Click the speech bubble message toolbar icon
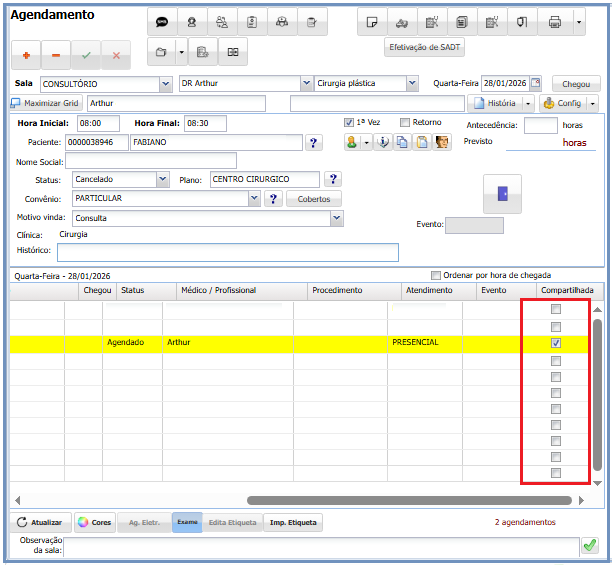Viewport: 612px width, 566px height. [162, 22]
